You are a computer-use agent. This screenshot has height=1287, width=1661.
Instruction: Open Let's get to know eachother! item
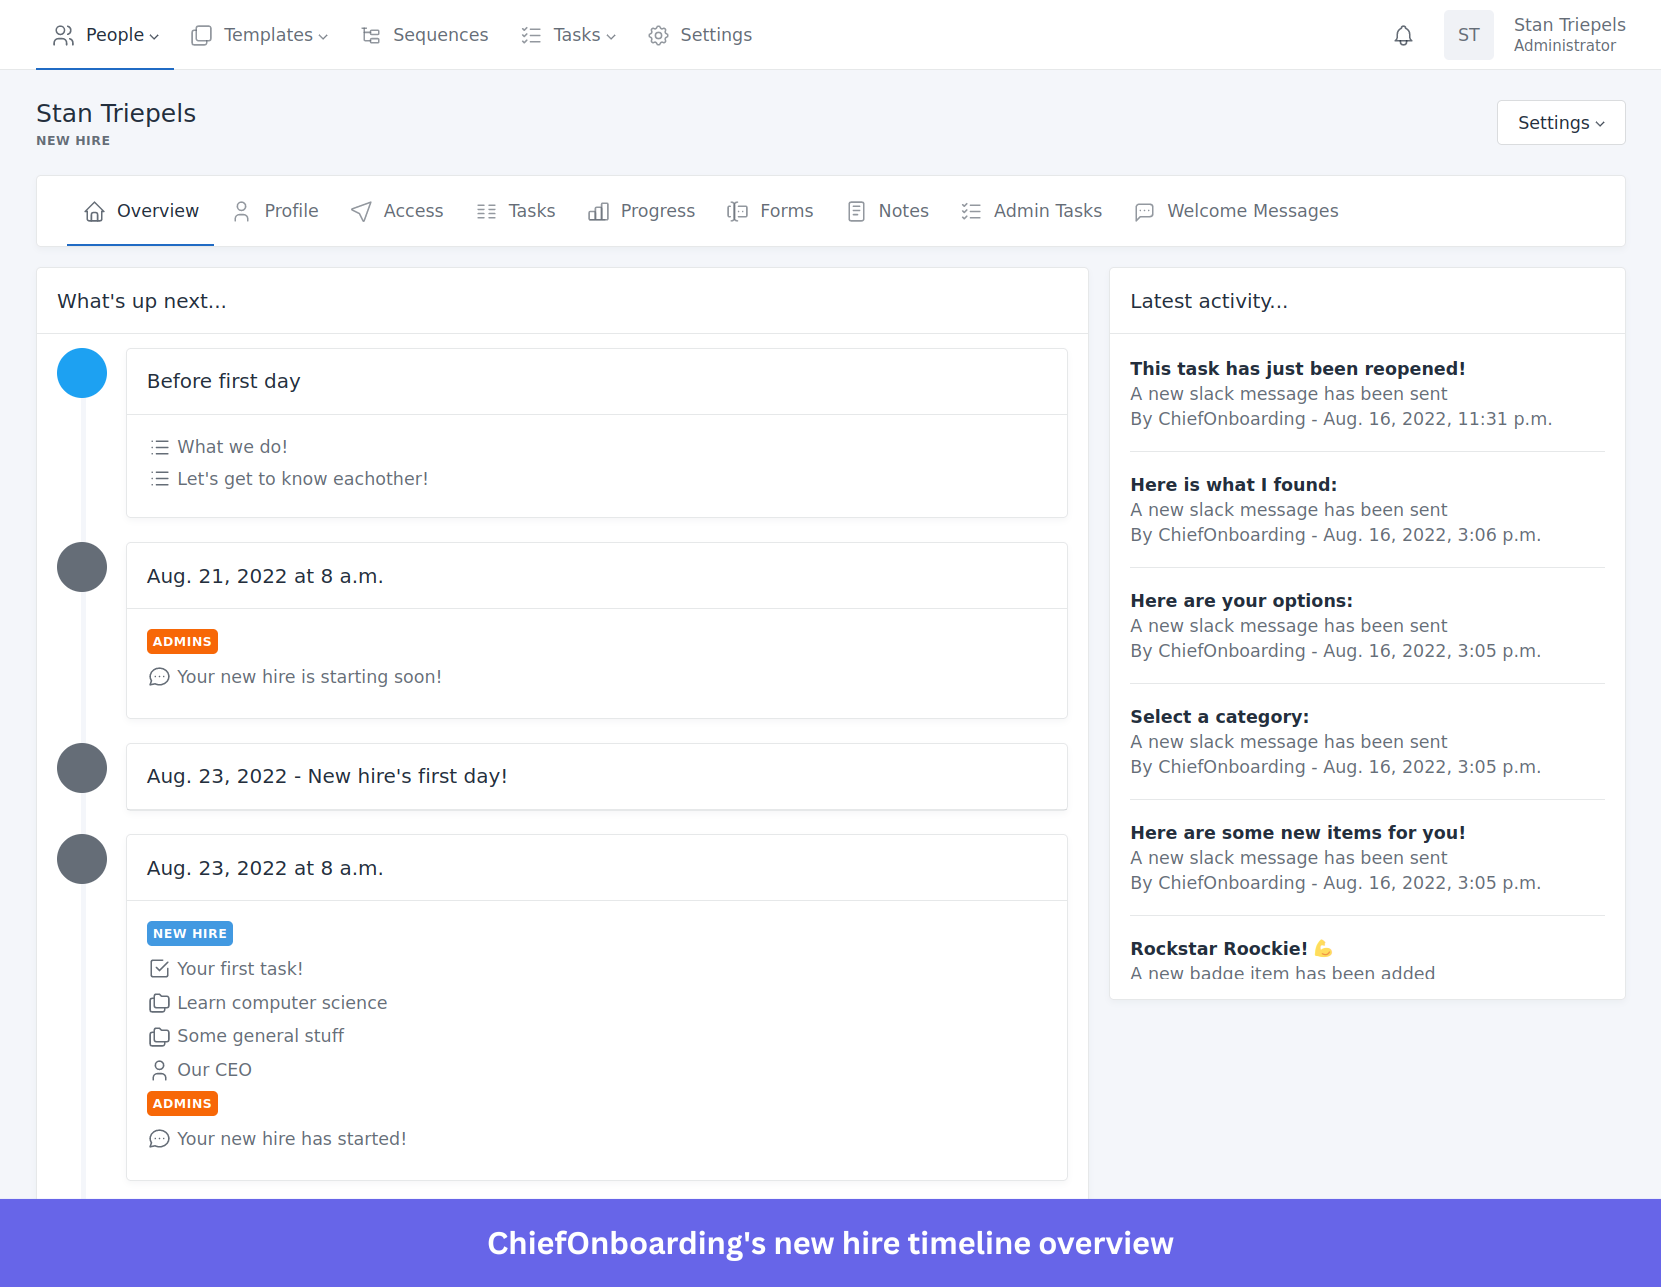click(x=302, y=479)
